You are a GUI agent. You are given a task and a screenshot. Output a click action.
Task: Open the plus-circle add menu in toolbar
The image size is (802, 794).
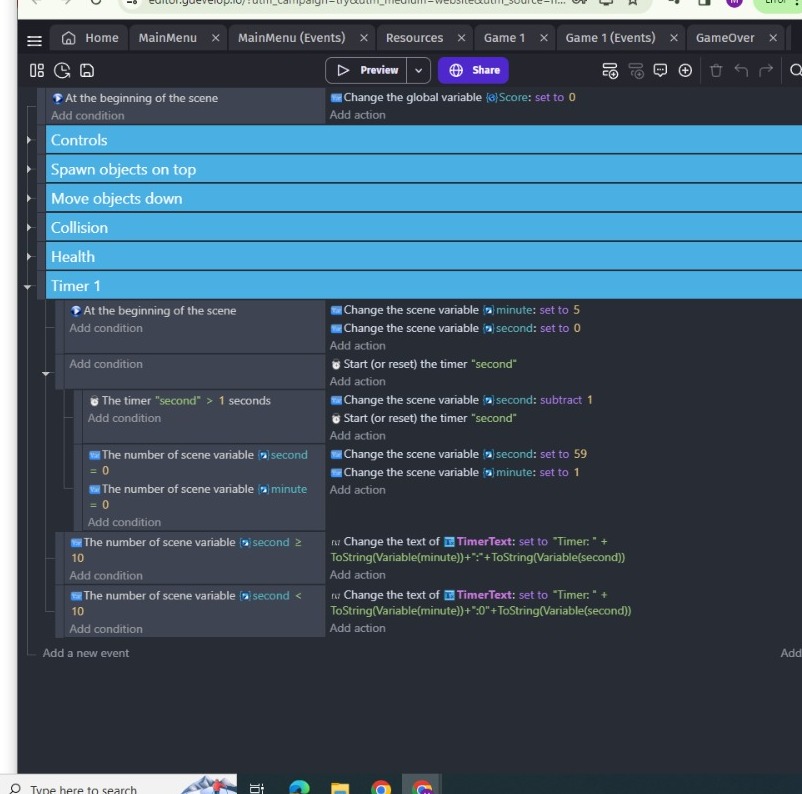click(684, 71)
